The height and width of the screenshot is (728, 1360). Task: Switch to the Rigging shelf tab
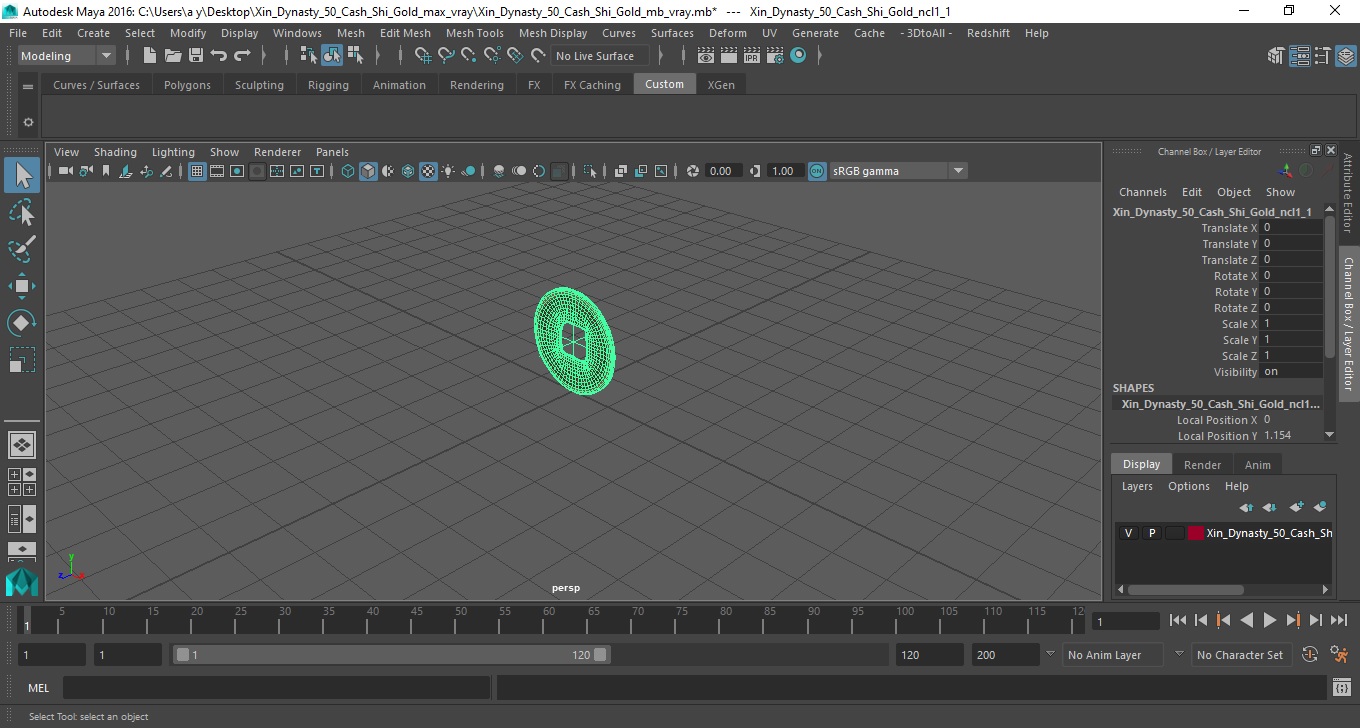pyautogui.click(x=328, y=85)
